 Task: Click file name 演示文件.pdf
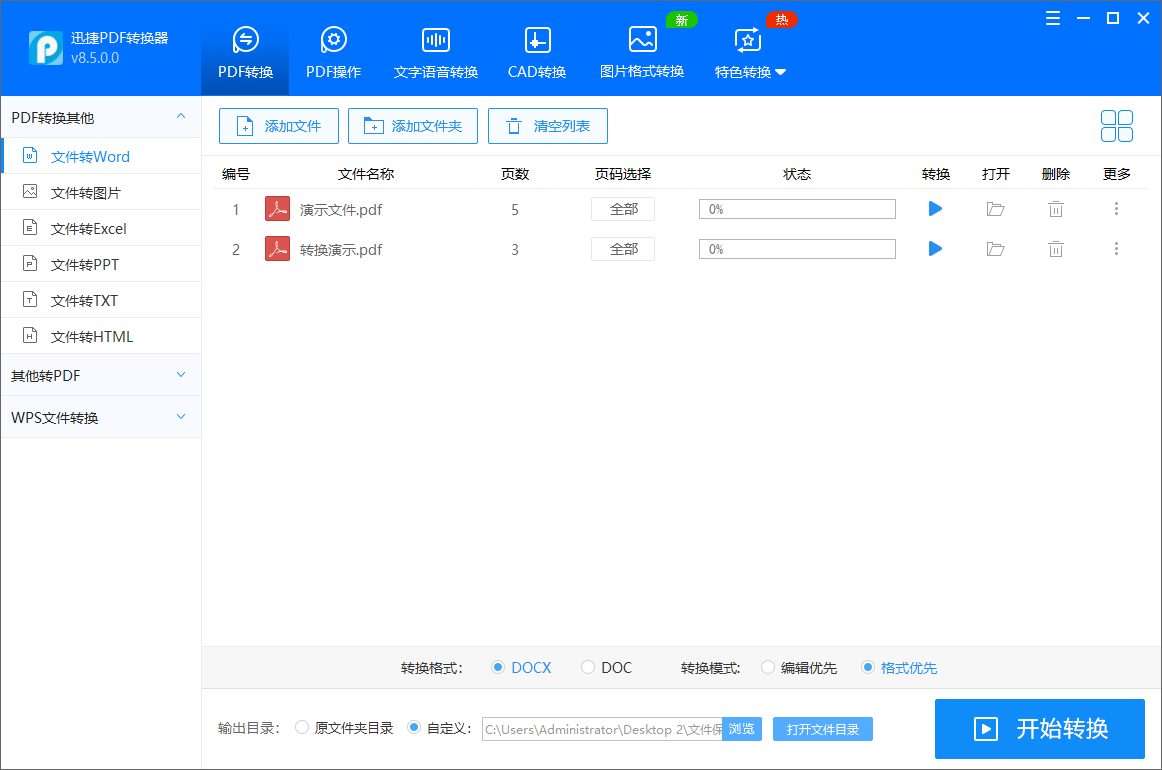click(x=341, y=210)
